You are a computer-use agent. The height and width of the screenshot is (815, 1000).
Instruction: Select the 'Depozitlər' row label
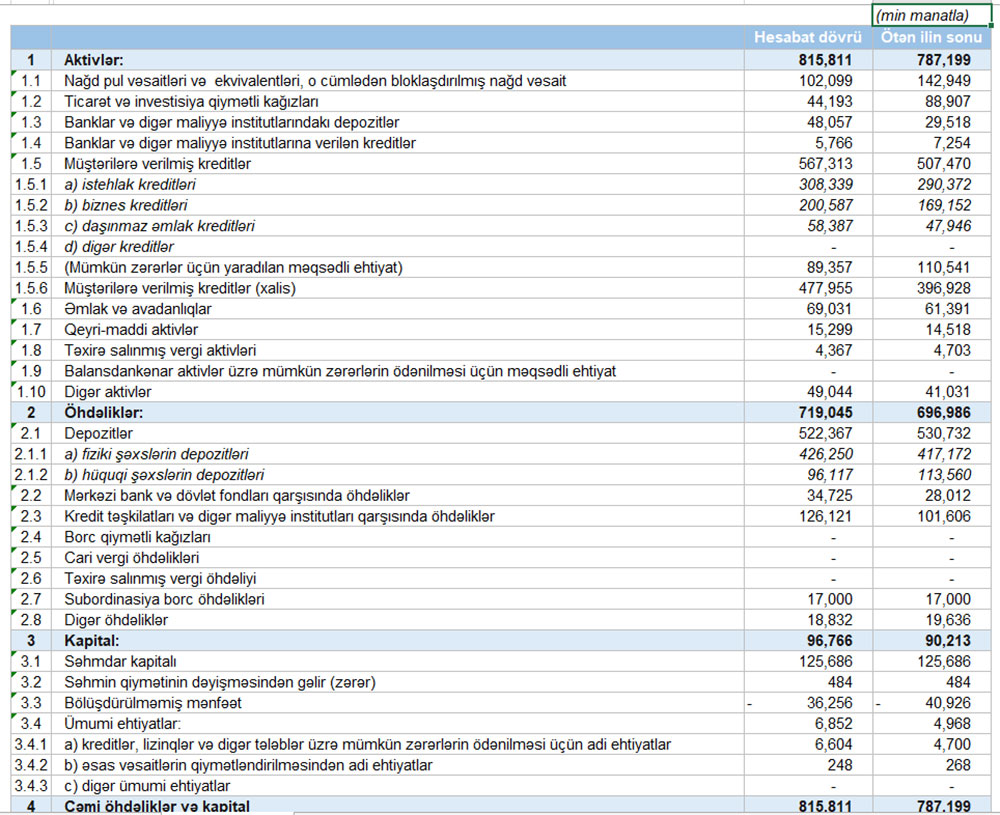click(98, 433)
